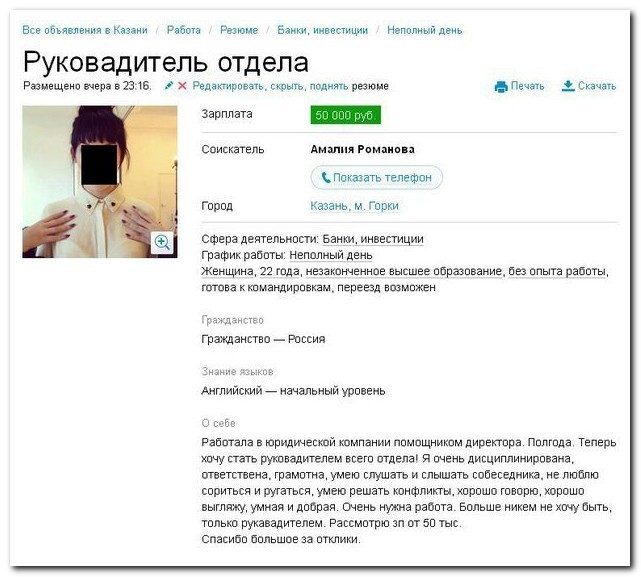The width and height of the screenshot is (641, 577).
Task: Click the 'Редактировать' link
Action: (x=227, y=86)
